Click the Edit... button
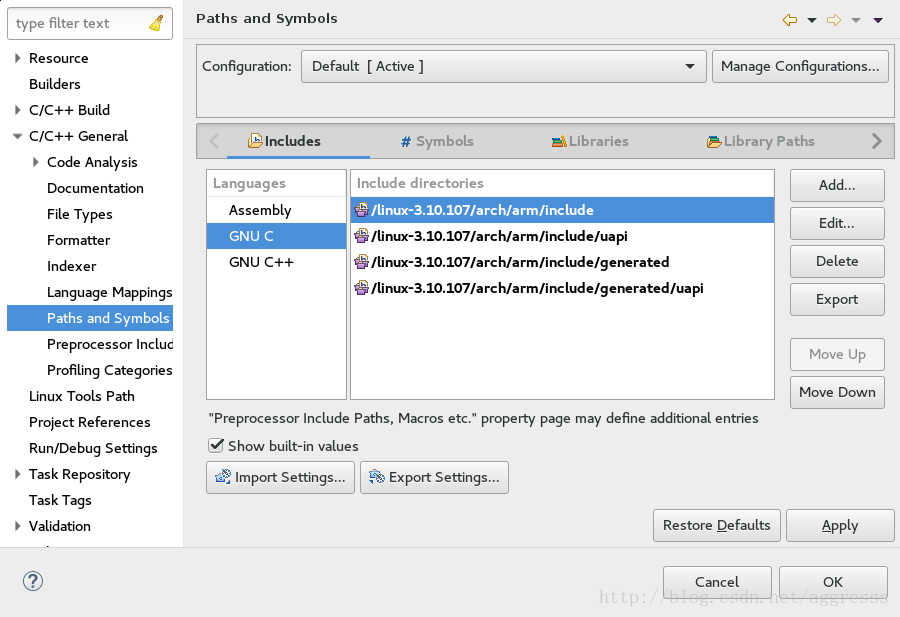Image resolution: width=900 pixels, height=617 pixels. click(x=837, y=223)
